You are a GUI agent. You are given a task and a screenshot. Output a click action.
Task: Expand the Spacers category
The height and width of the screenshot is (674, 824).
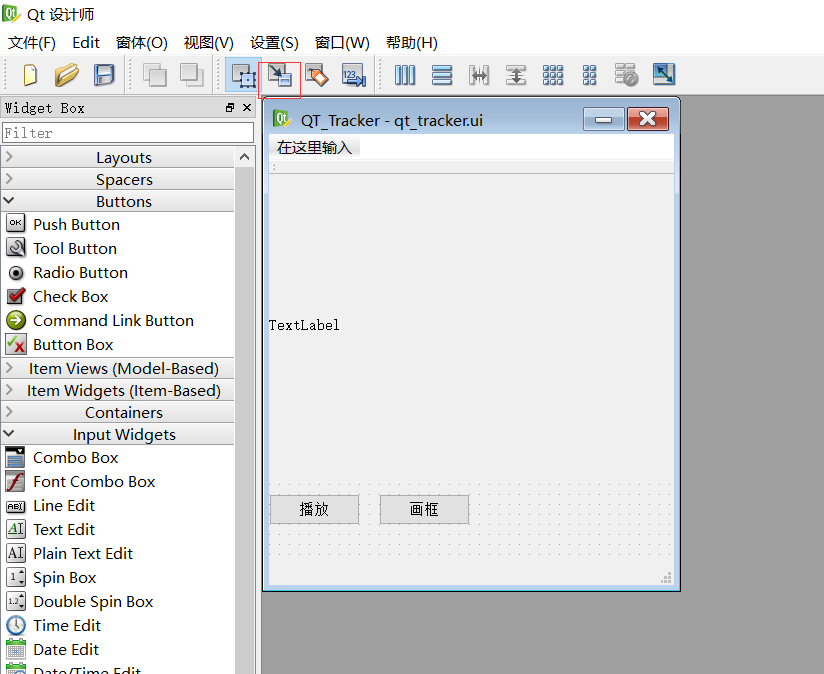click(x=118, y=180)
